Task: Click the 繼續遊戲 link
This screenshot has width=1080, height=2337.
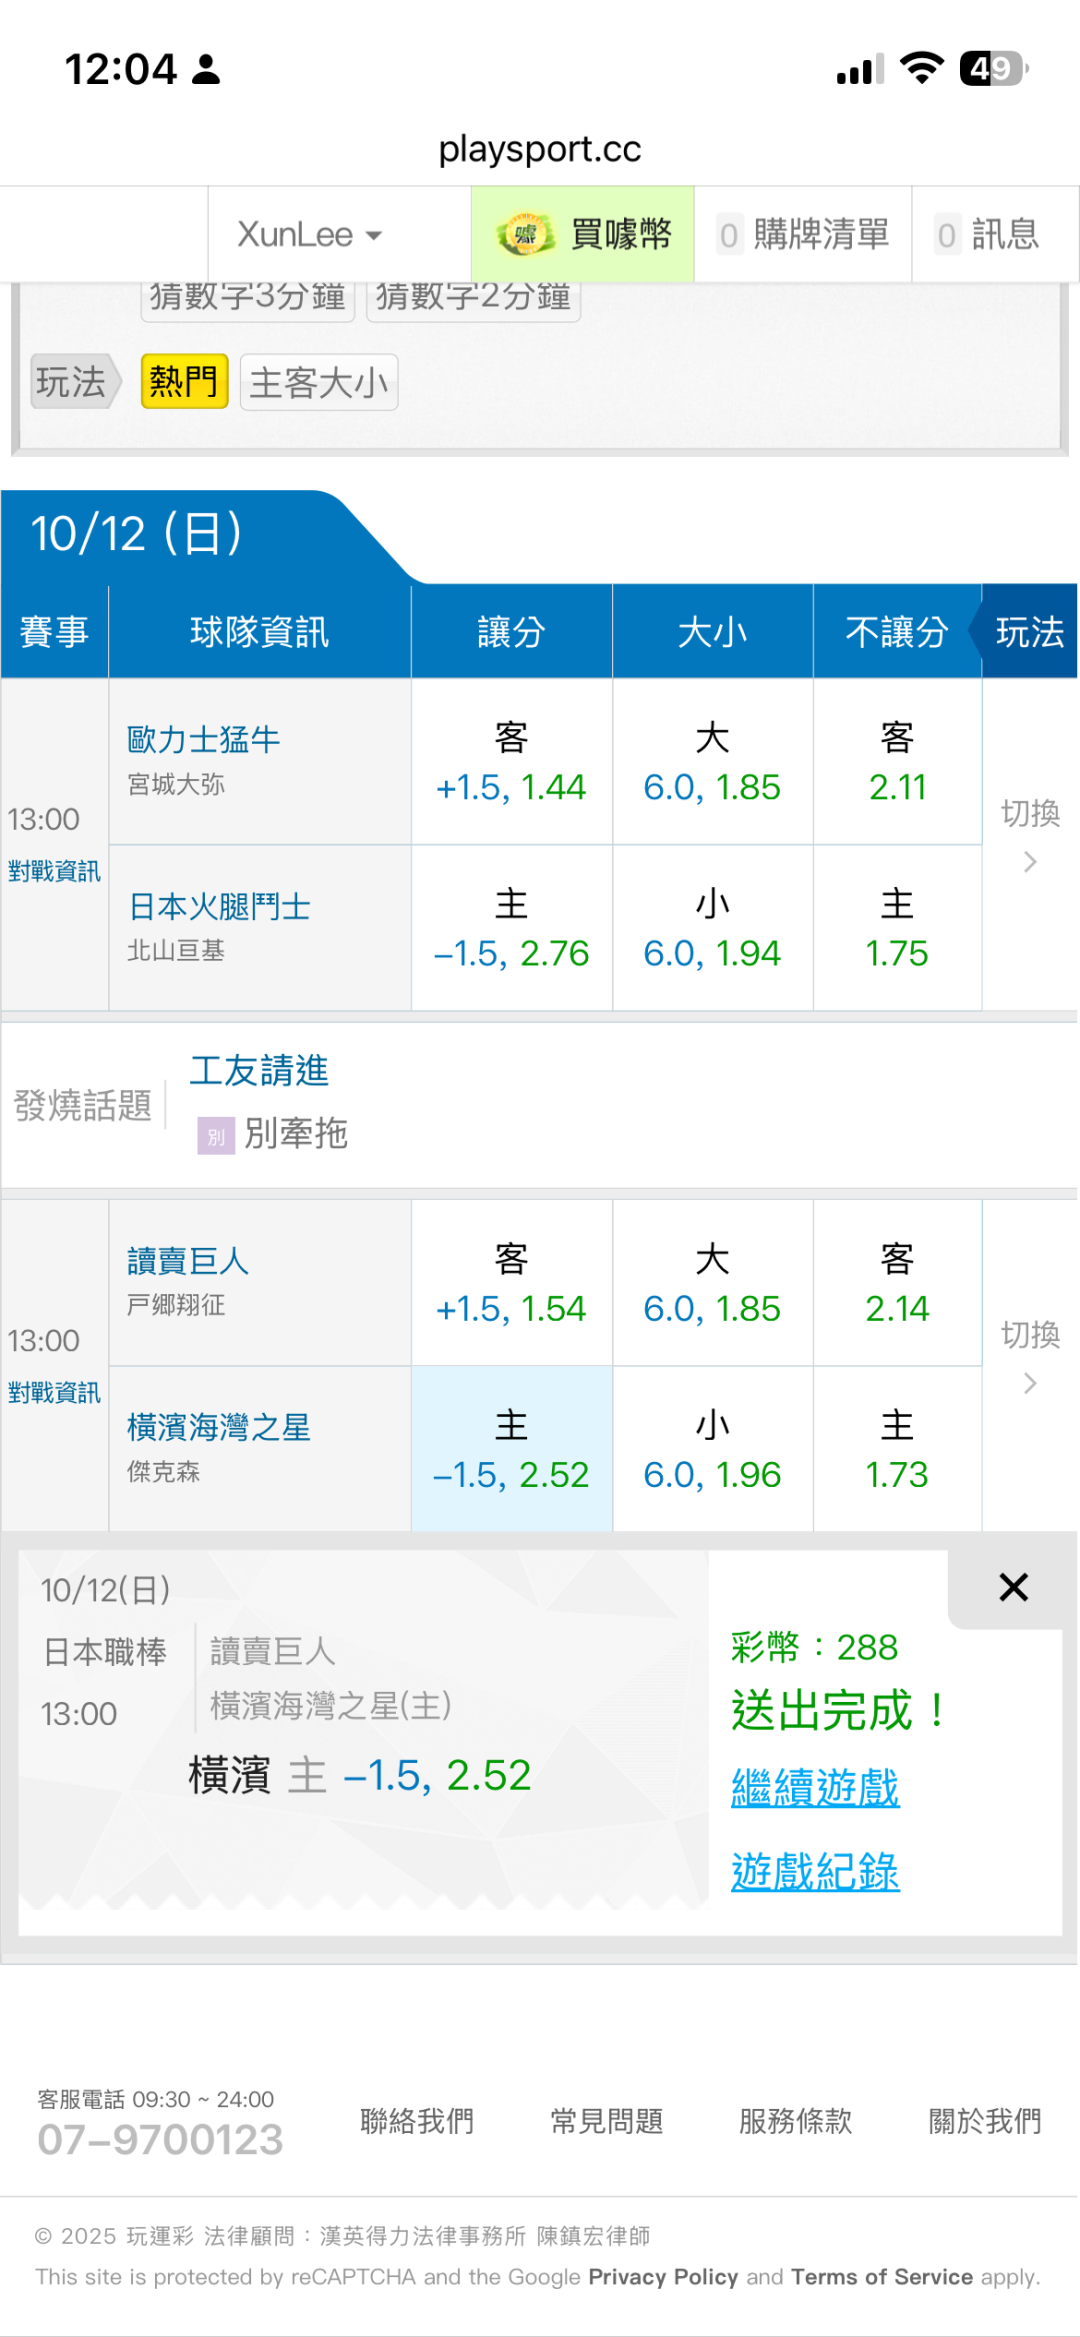Action: [x=815, y=1788]
